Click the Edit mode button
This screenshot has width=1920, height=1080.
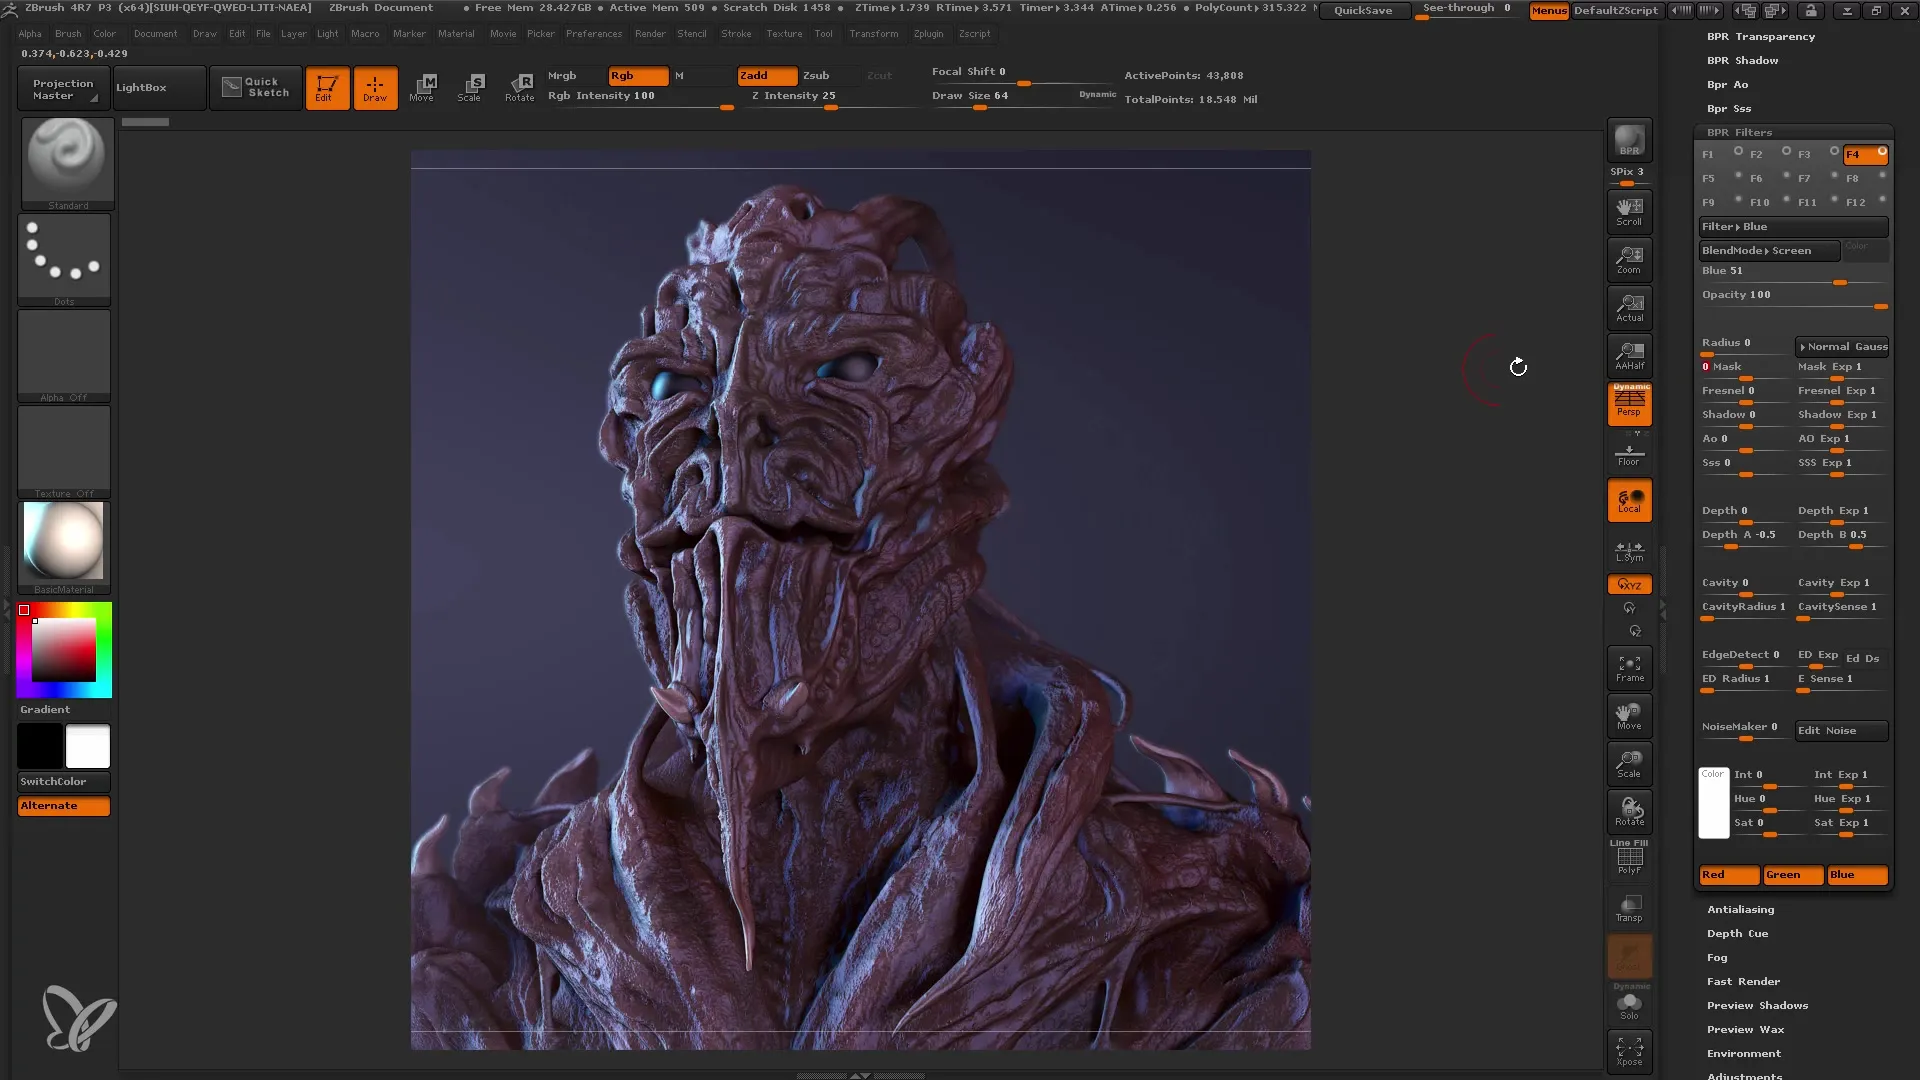[326, 86]
